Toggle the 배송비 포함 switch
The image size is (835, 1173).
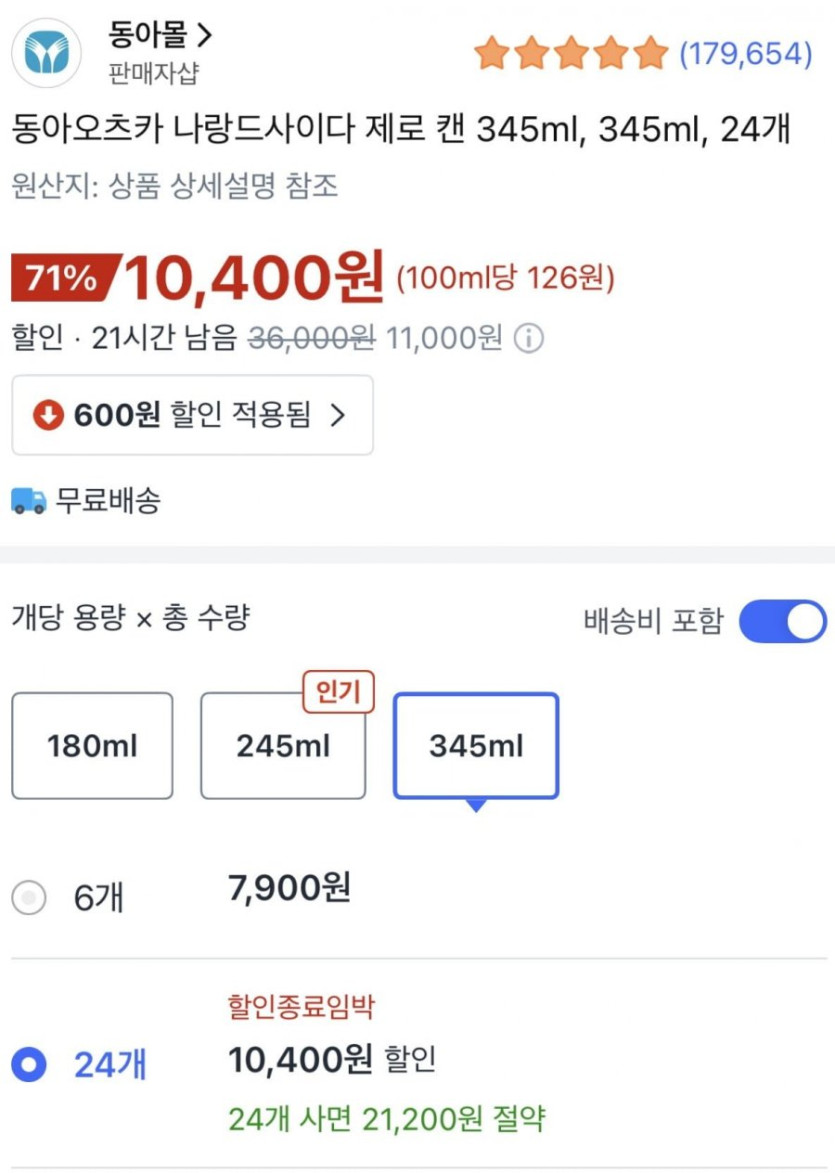point(782,621)
